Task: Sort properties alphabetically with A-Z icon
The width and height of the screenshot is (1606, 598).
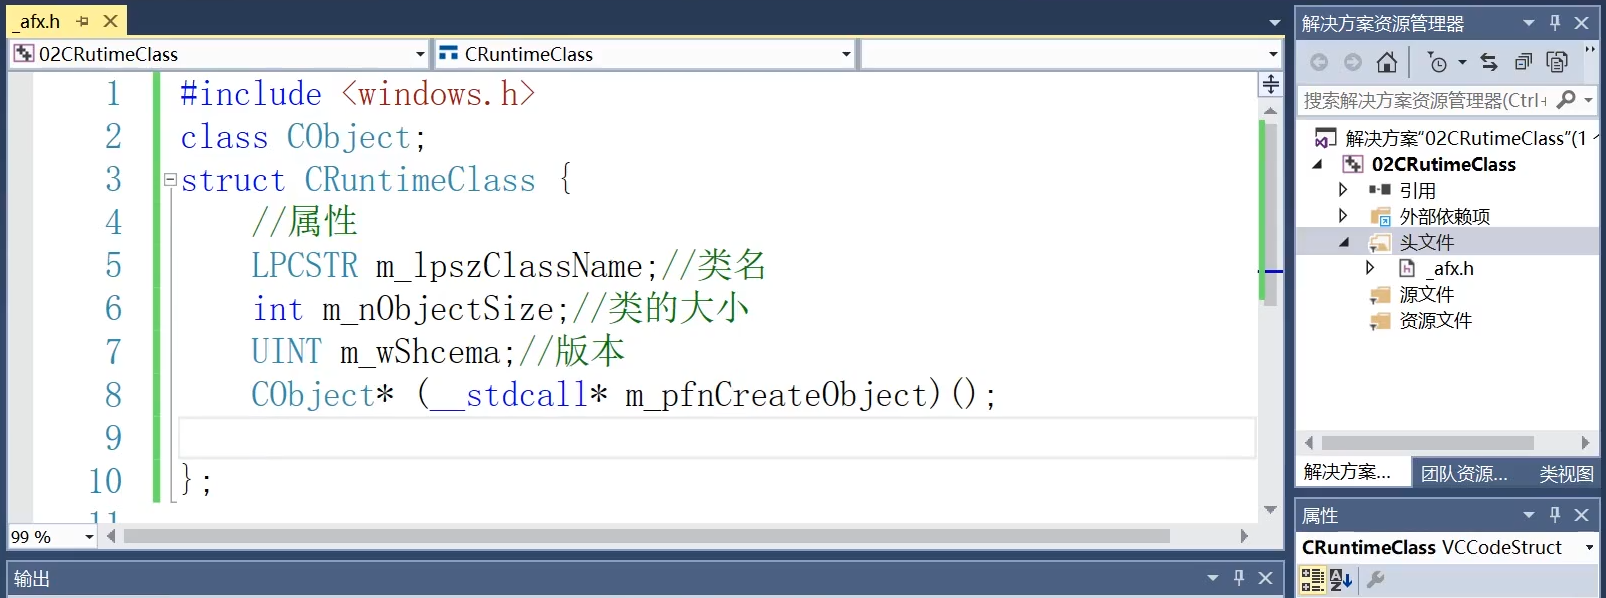Action: [1341, 579]
